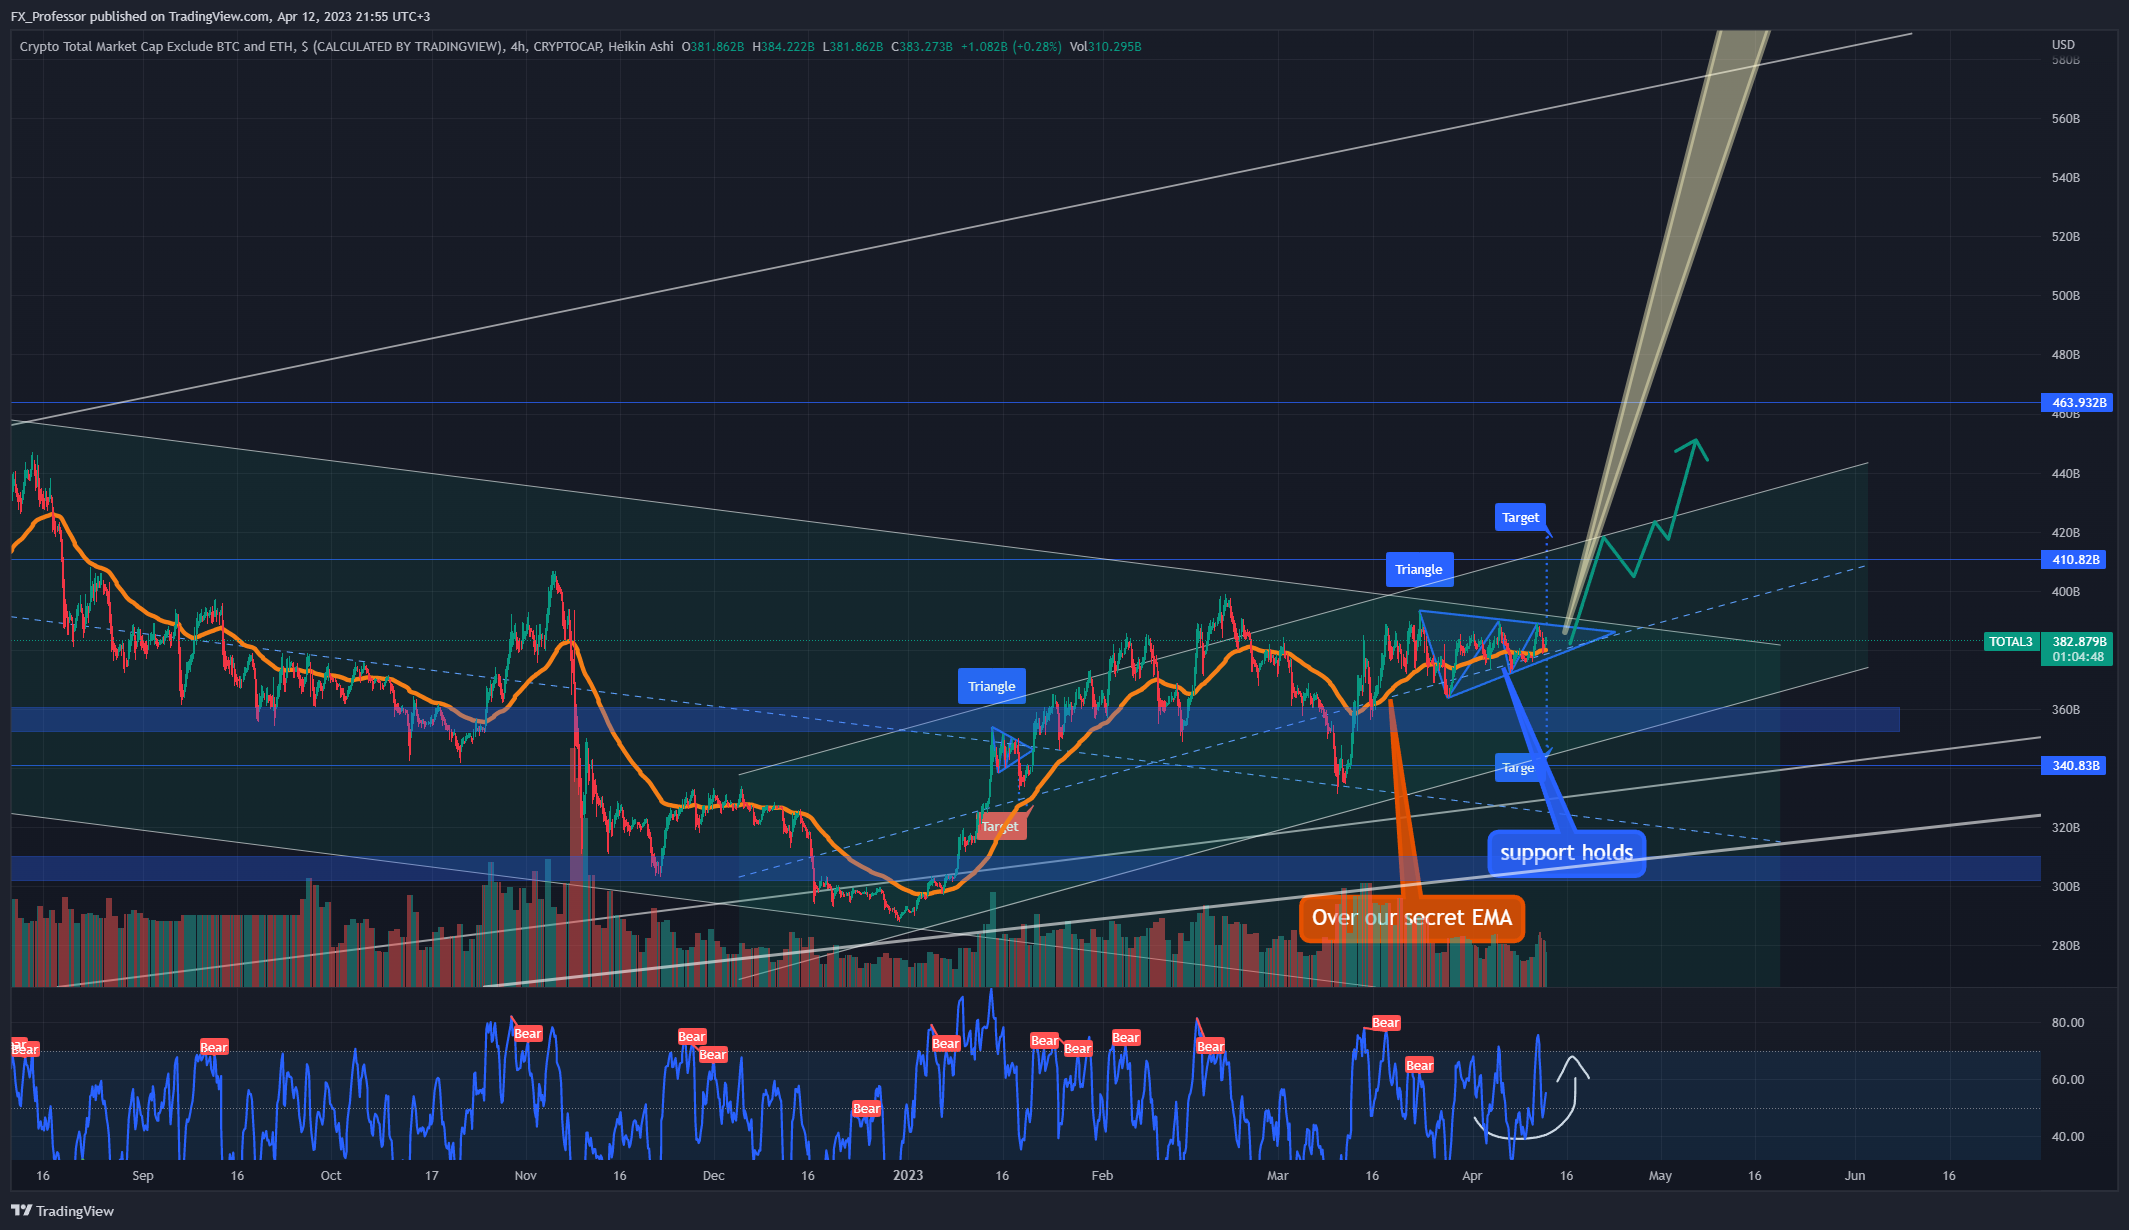Click the 410.82B price label
Image resolution: width=2129 pixels, height=1230 pixels.
2074,560
